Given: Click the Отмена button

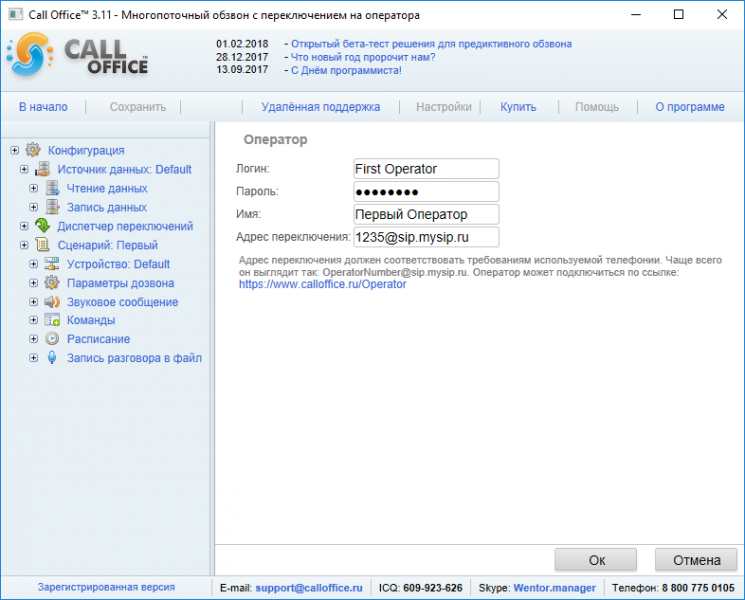Looking at the screenshot, I should pyautogui.click(x=696, y=560).
